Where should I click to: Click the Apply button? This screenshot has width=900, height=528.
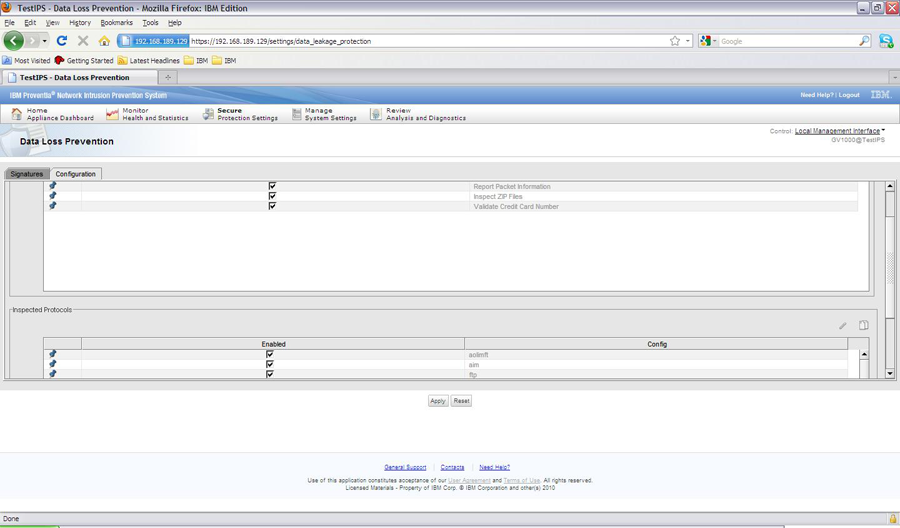coord(438,401)
